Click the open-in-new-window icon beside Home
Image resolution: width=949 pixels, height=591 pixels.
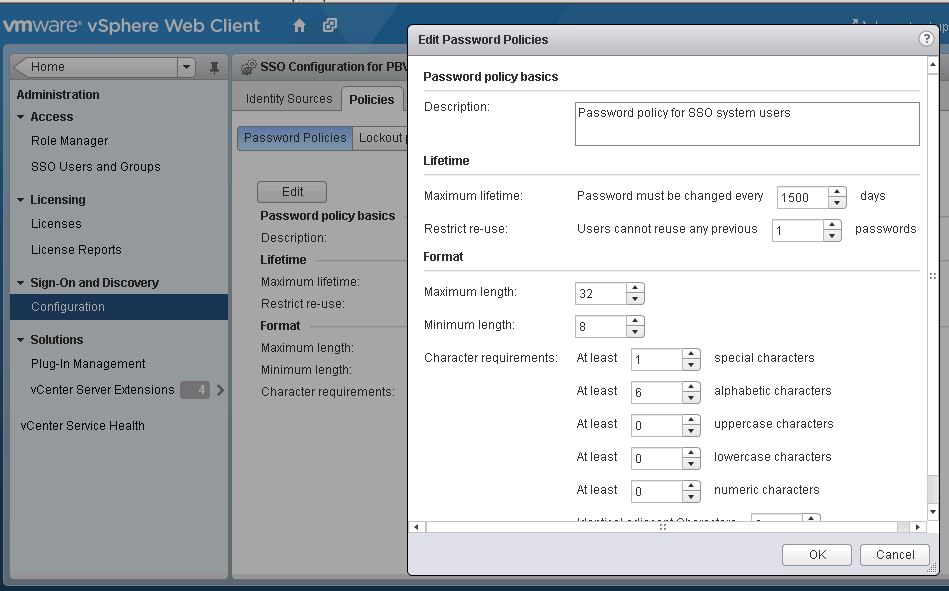(x=330, y=25)
